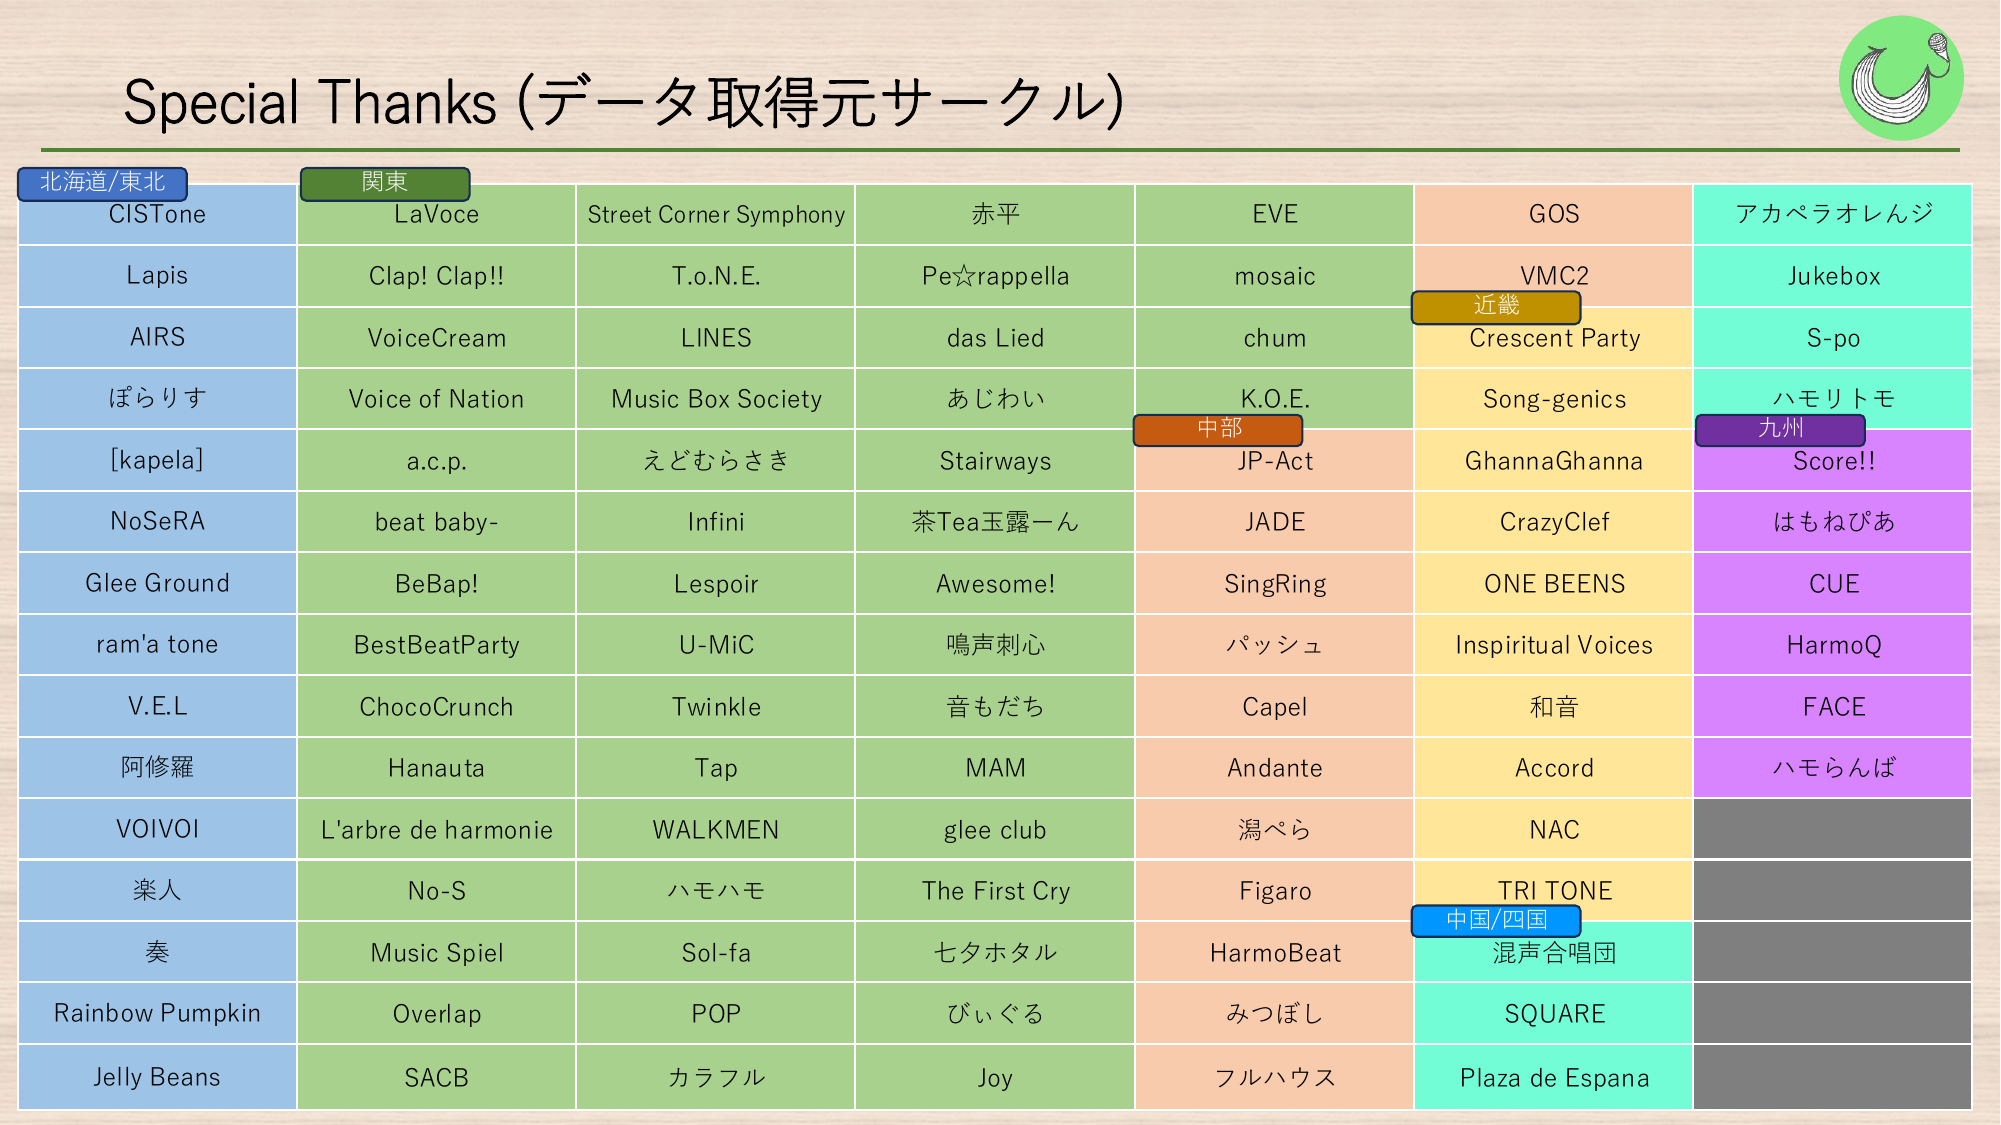Click the Street Corner Symphony cell
Image resolution: width=2001 pixels, height=1125 pixels.
(716, 215)
